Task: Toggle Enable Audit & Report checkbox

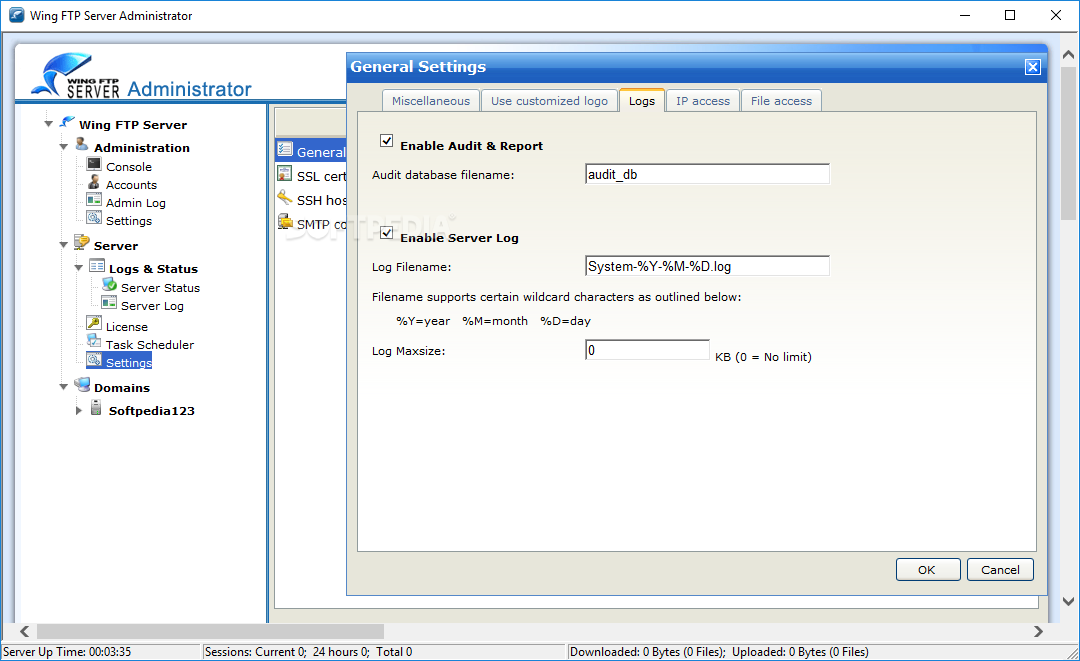Action: [386, 141]
